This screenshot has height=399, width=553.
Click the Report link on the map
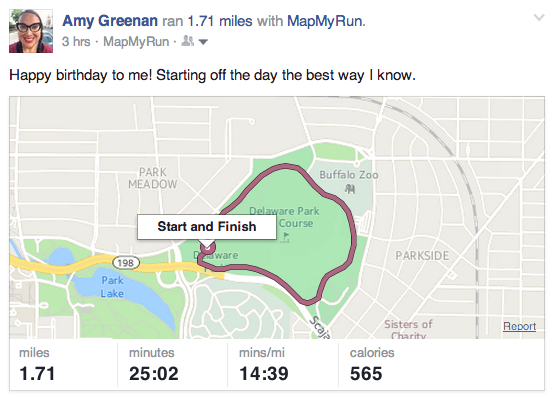519,326
